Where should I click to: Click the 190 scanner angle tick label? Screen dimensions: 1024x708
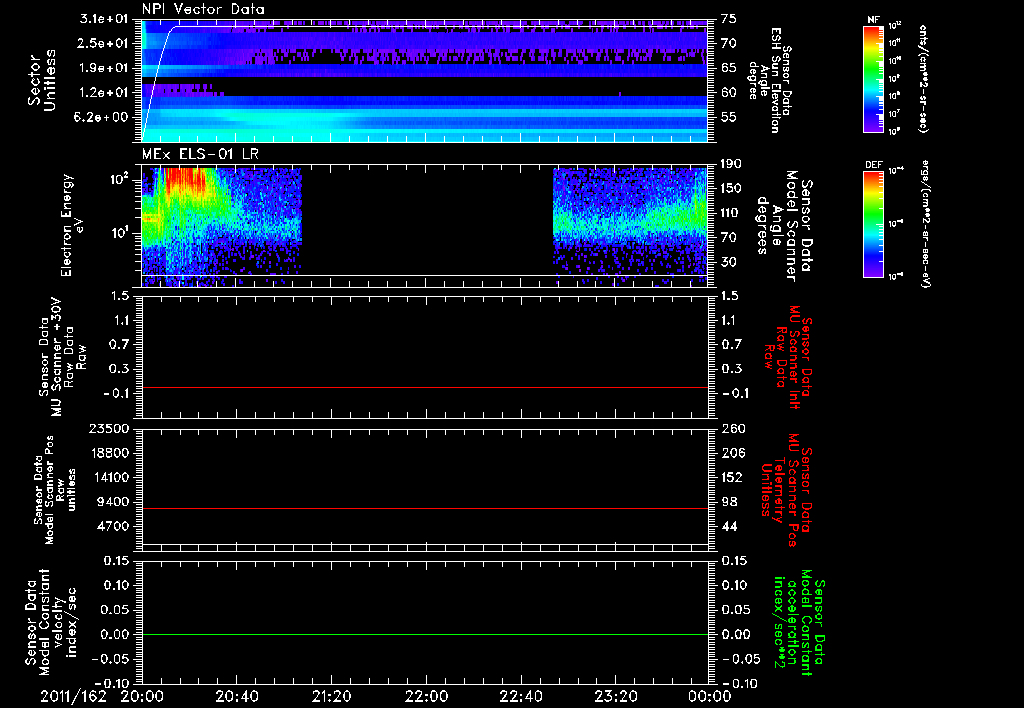click(731, 164)
